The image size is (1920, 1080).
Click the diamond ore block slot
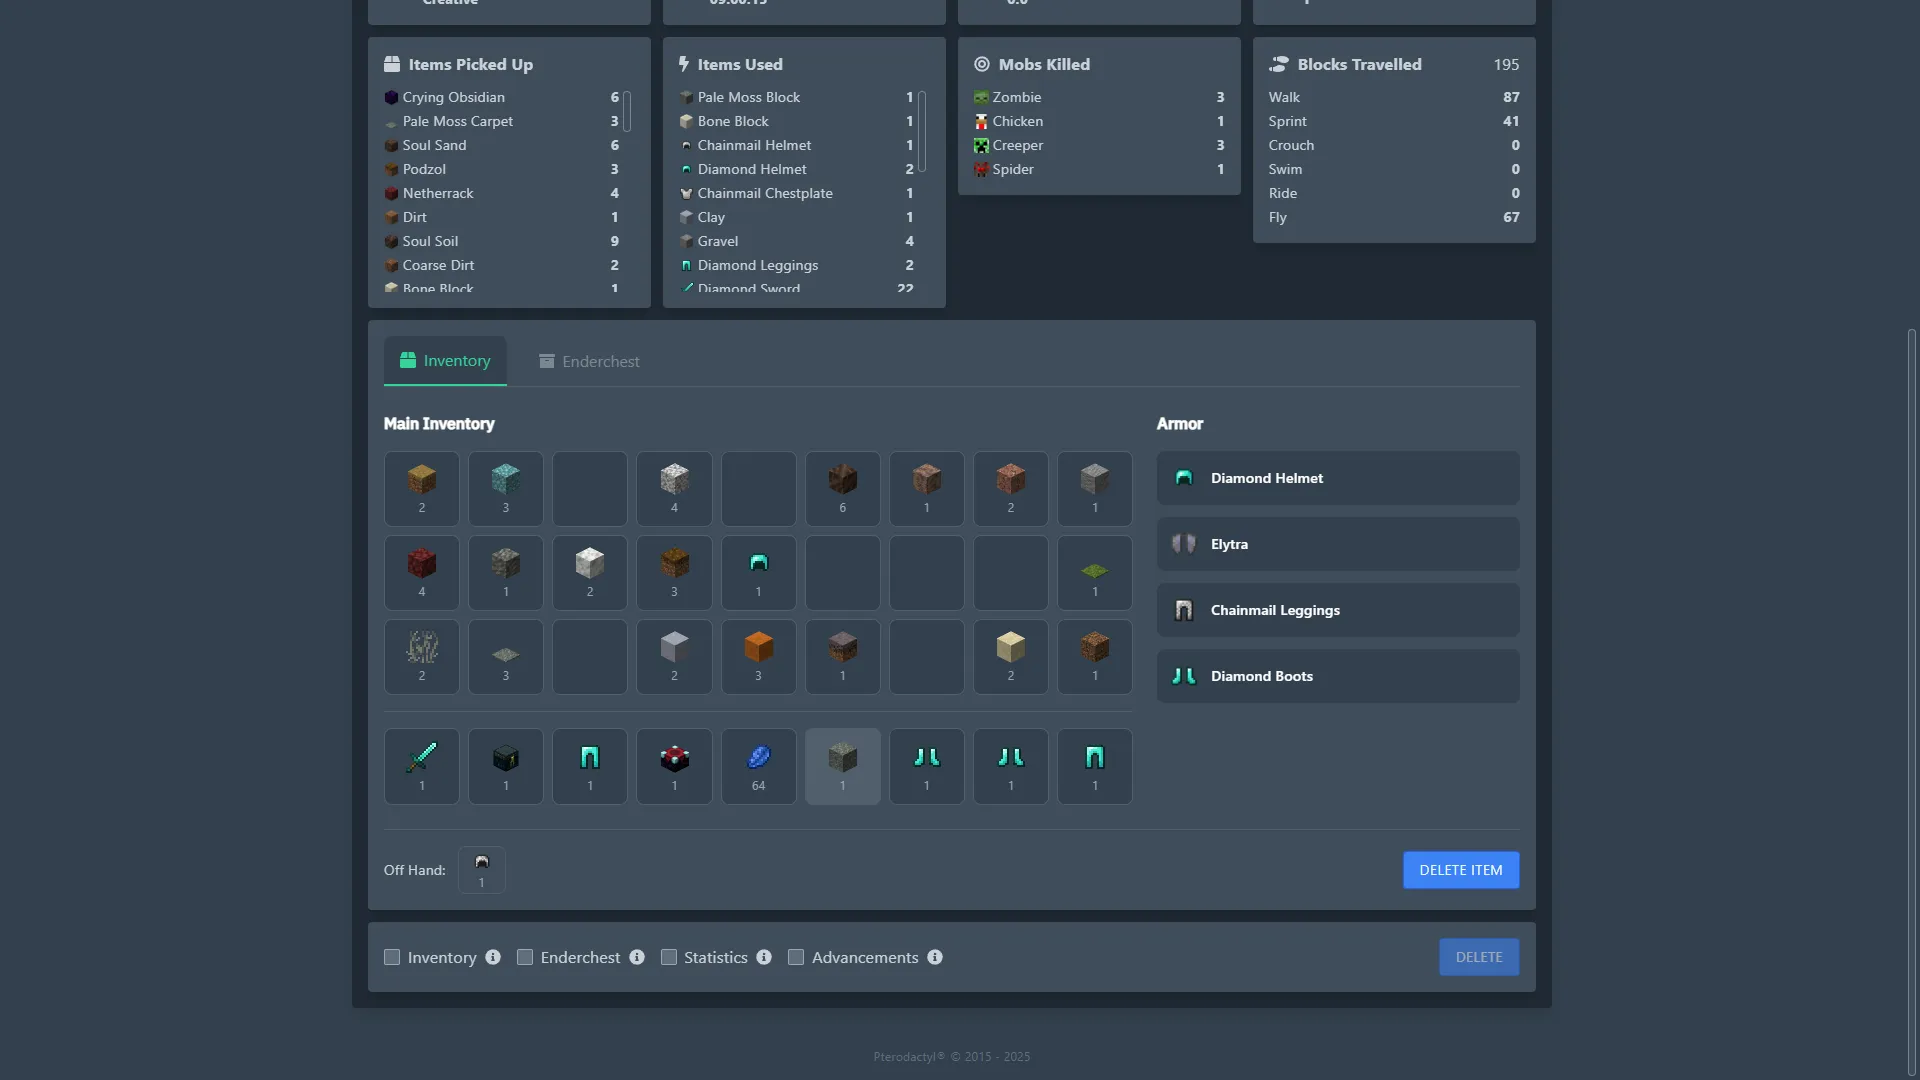(505, 488)
